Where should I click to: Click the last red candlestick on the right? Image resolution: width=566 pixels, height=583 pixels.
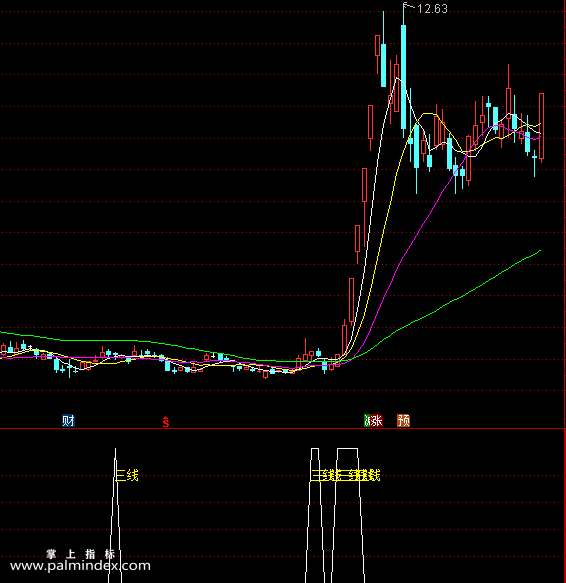541,126
